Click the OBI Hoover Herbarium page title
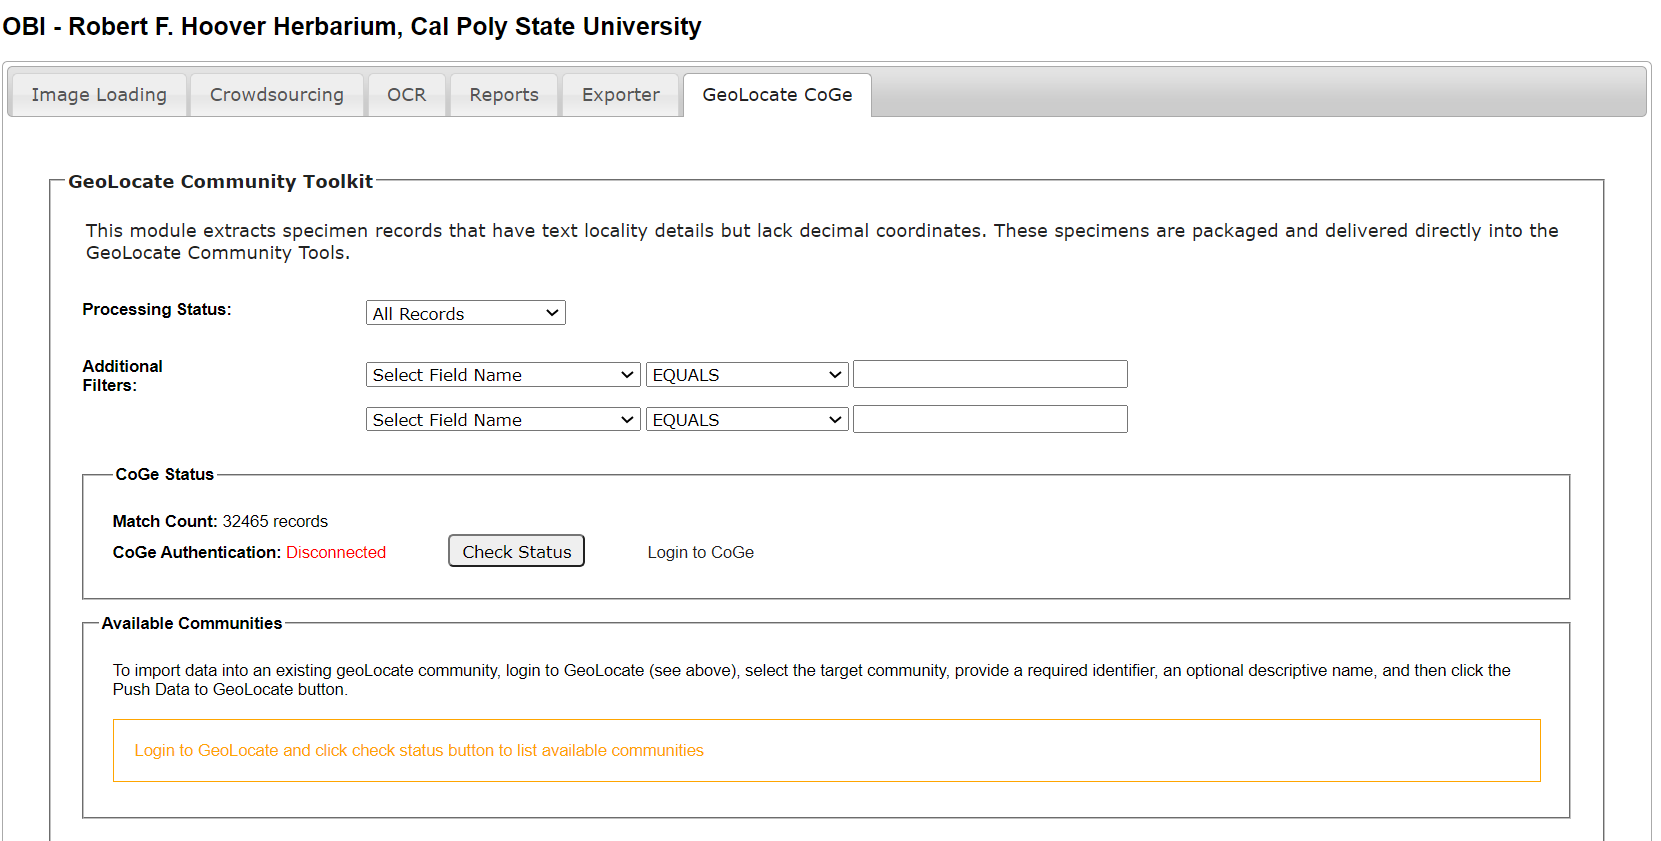The image size is (1661, 841). pyautogui.click(x=352, y=26)
